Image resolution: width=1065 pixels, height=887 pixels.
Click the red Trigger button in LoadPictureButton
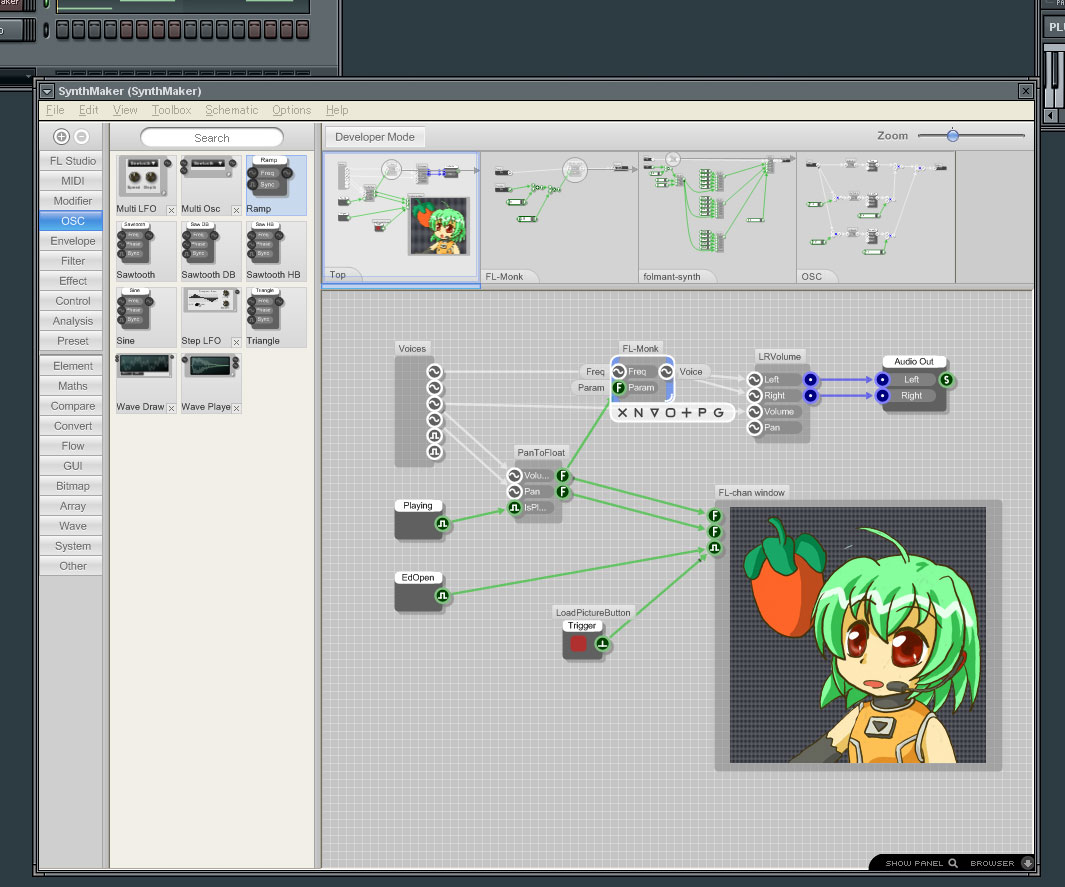coord(579,643)
